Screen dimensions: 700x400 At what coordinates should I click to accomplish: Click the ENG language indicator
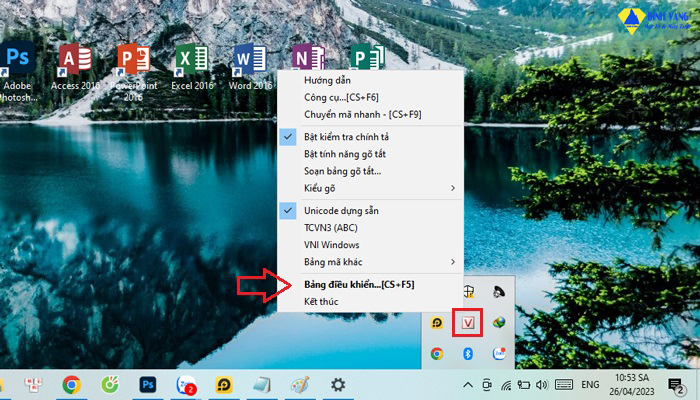coord(590,384)
